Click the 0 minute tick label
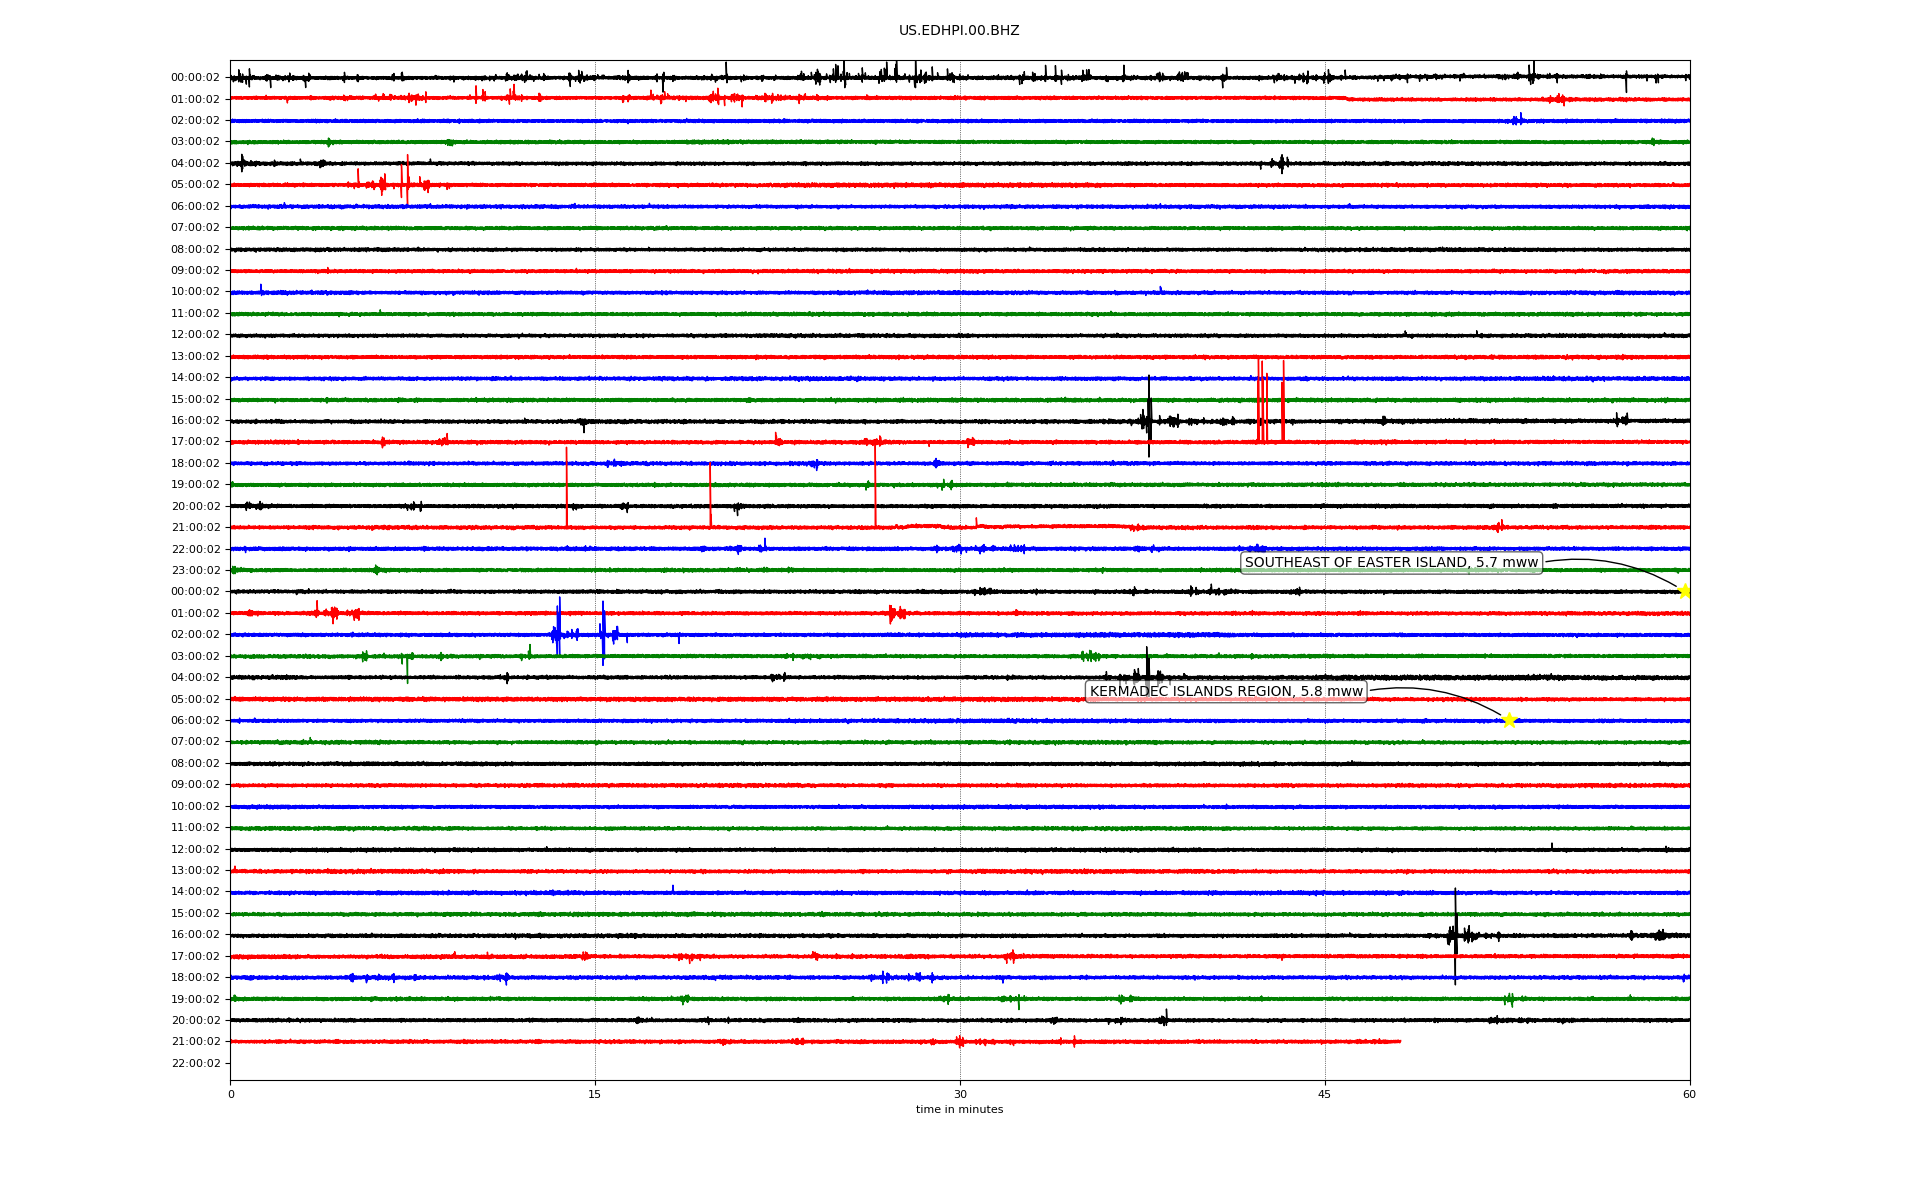This screenshot has height=1200, width=1920. [231, 1094]
